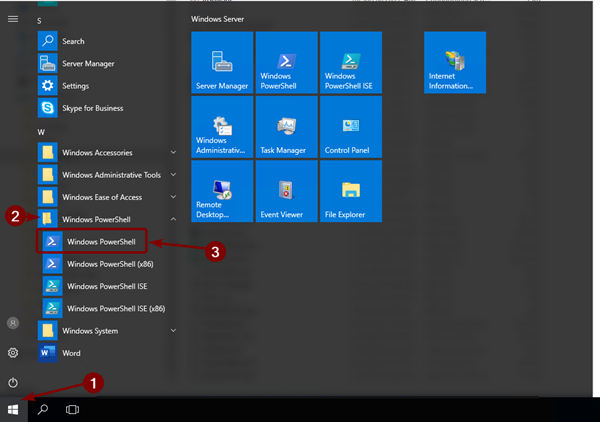The width and height of the screenshot is (600, 422).
Task: Click the Windows Server group title
Action: (x=217, y=19)
